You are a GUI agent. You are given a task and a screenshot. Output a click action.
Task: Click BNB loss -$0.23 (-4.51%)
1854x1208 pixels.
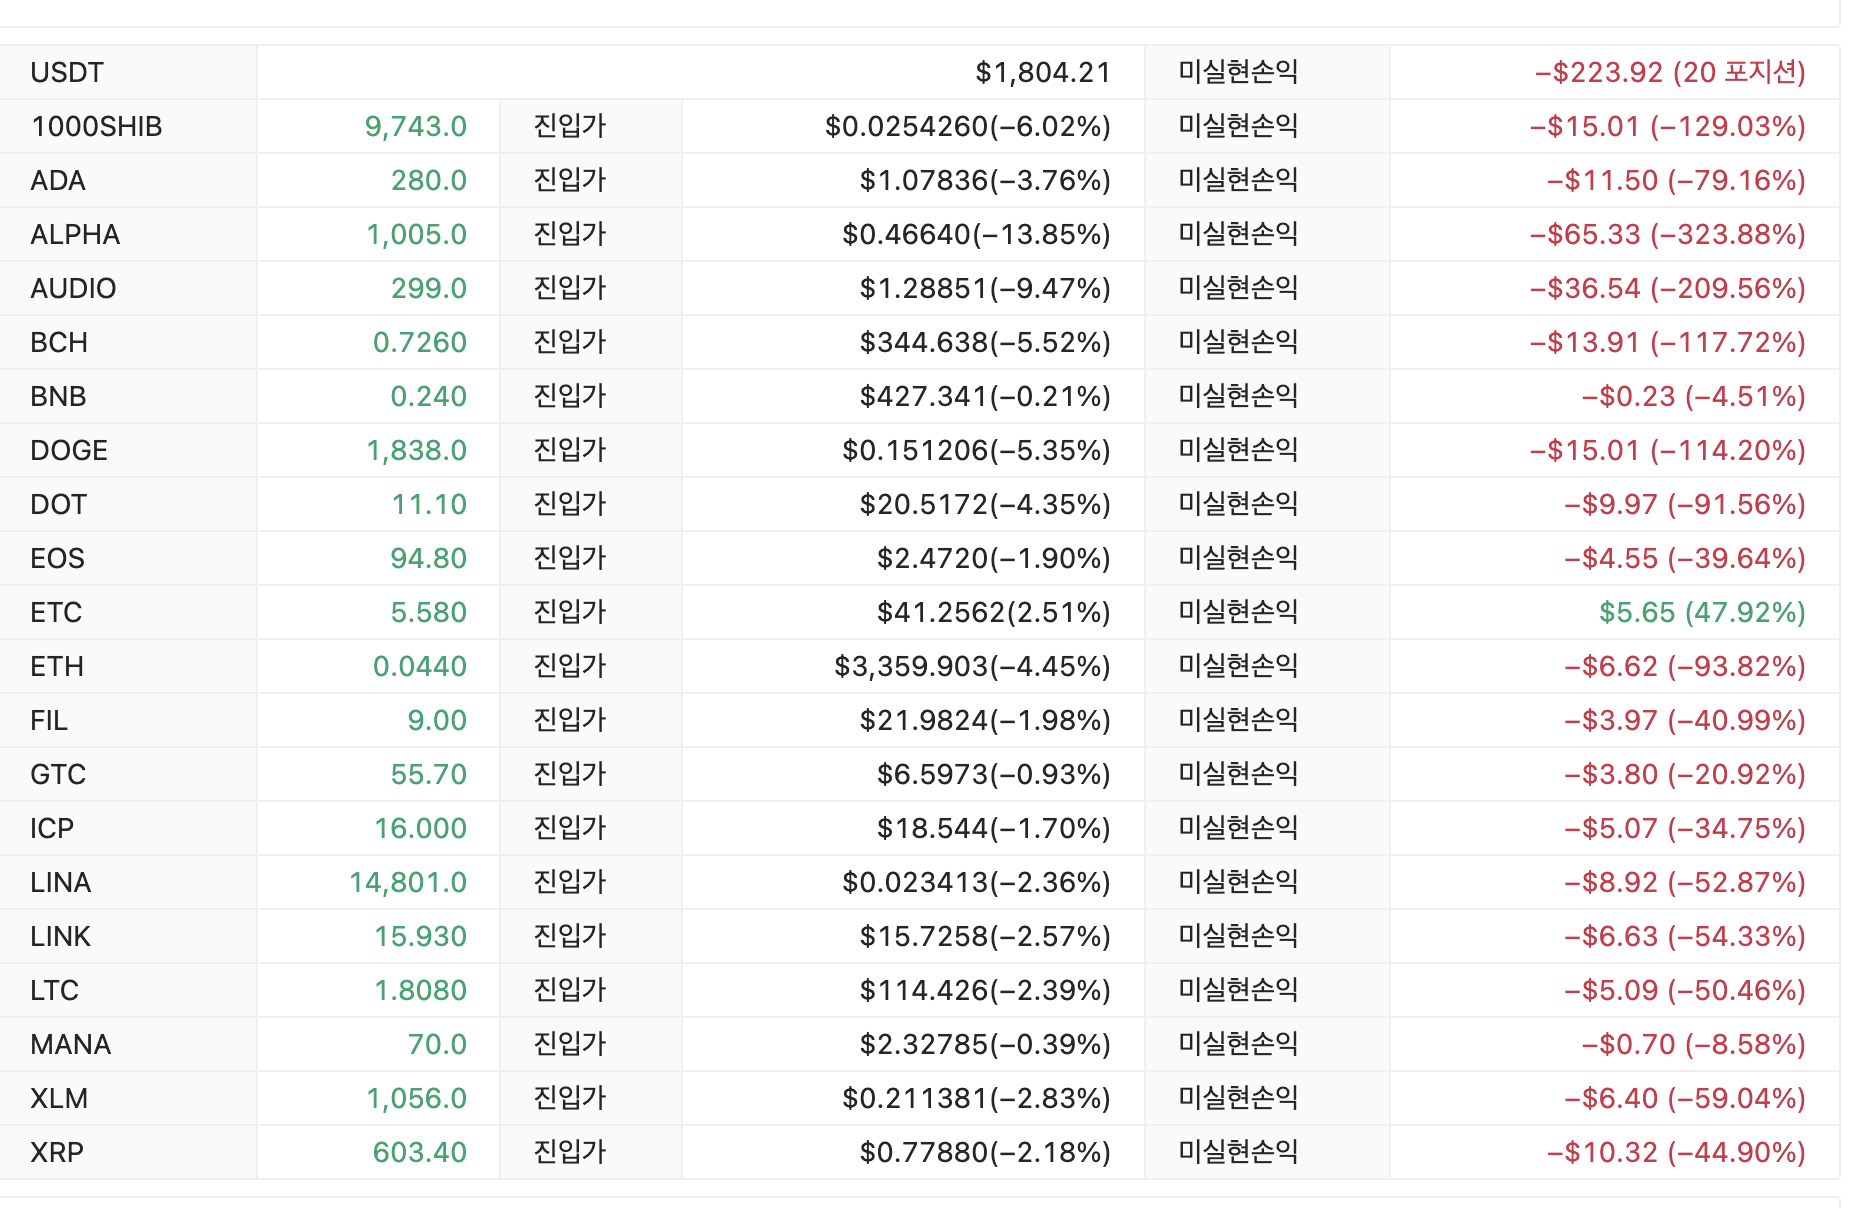pos(1694,397)
